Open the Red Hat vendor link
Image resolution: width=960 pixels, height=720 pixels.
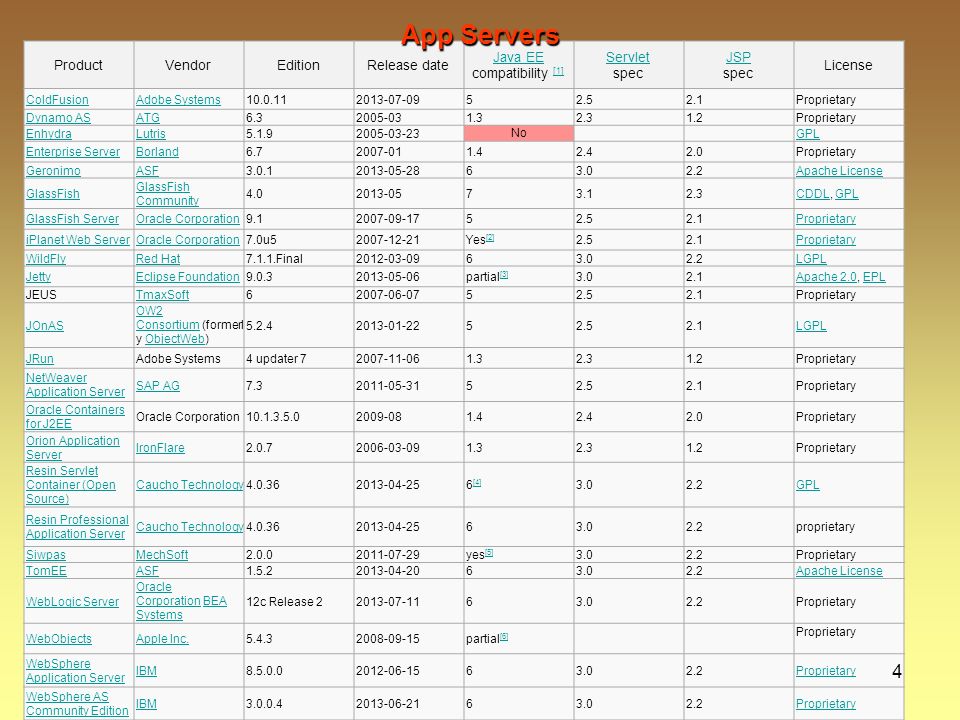158,259
